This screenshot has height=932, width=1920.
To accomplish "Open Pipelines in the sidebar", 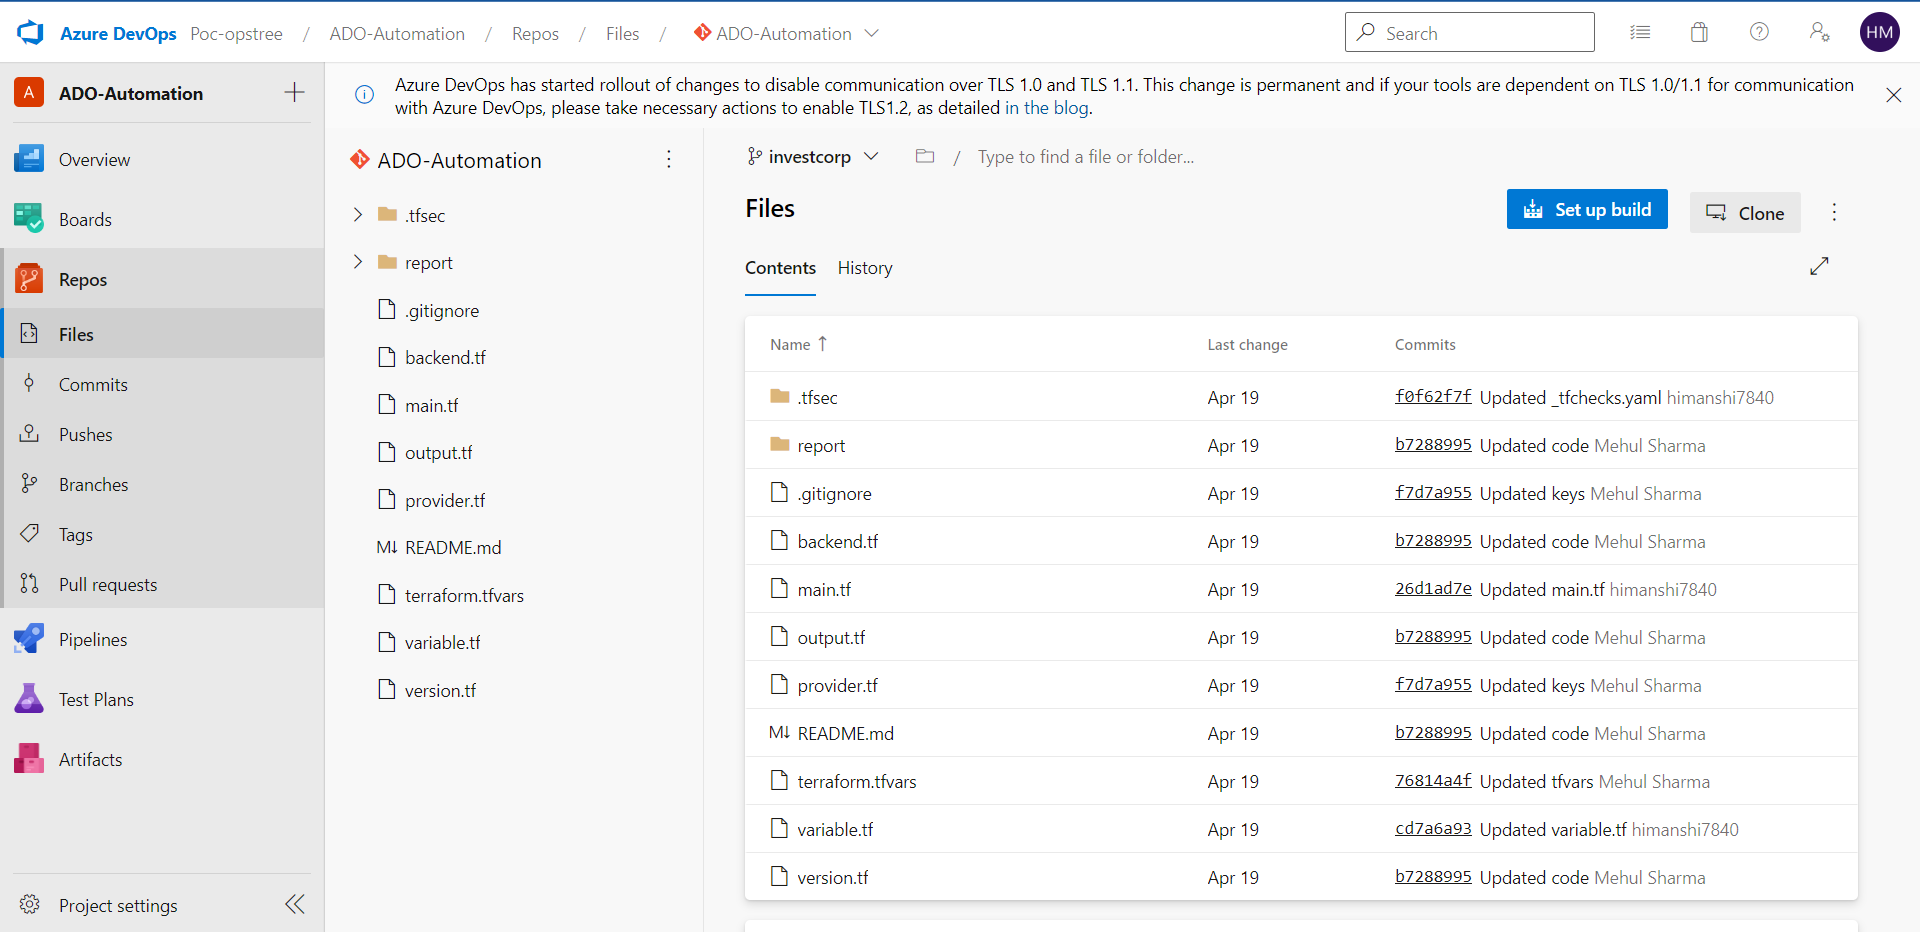I will point(162,639).
